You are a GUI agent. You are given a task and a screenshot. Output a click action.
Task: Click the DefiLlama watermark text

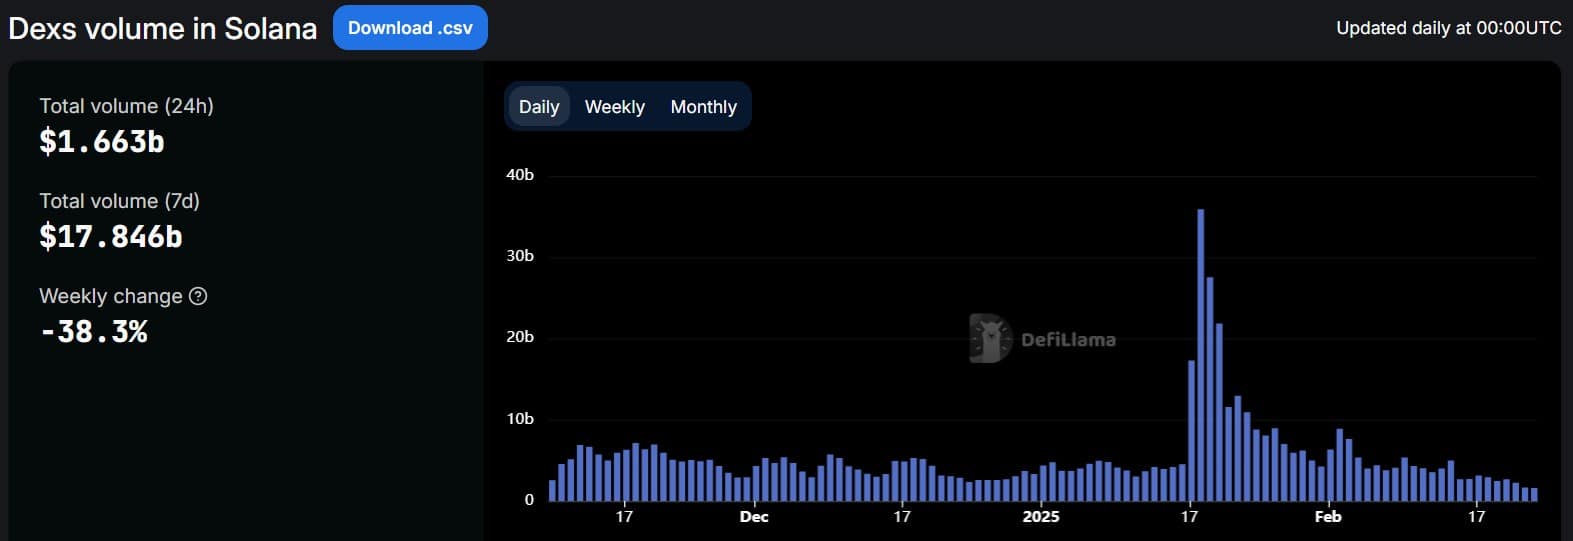(x=1068, y=340)
